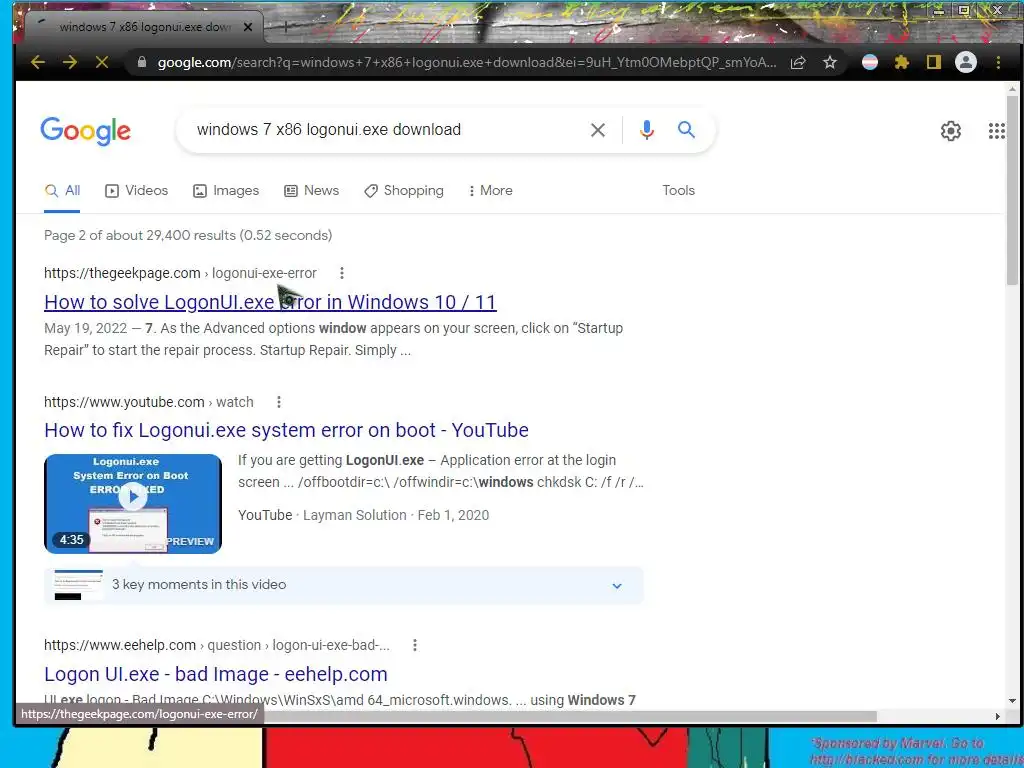Open 'How to fix Logonui.exe system error' link
This screenshot has height=768, width=1024.
(x=286, y=430)
